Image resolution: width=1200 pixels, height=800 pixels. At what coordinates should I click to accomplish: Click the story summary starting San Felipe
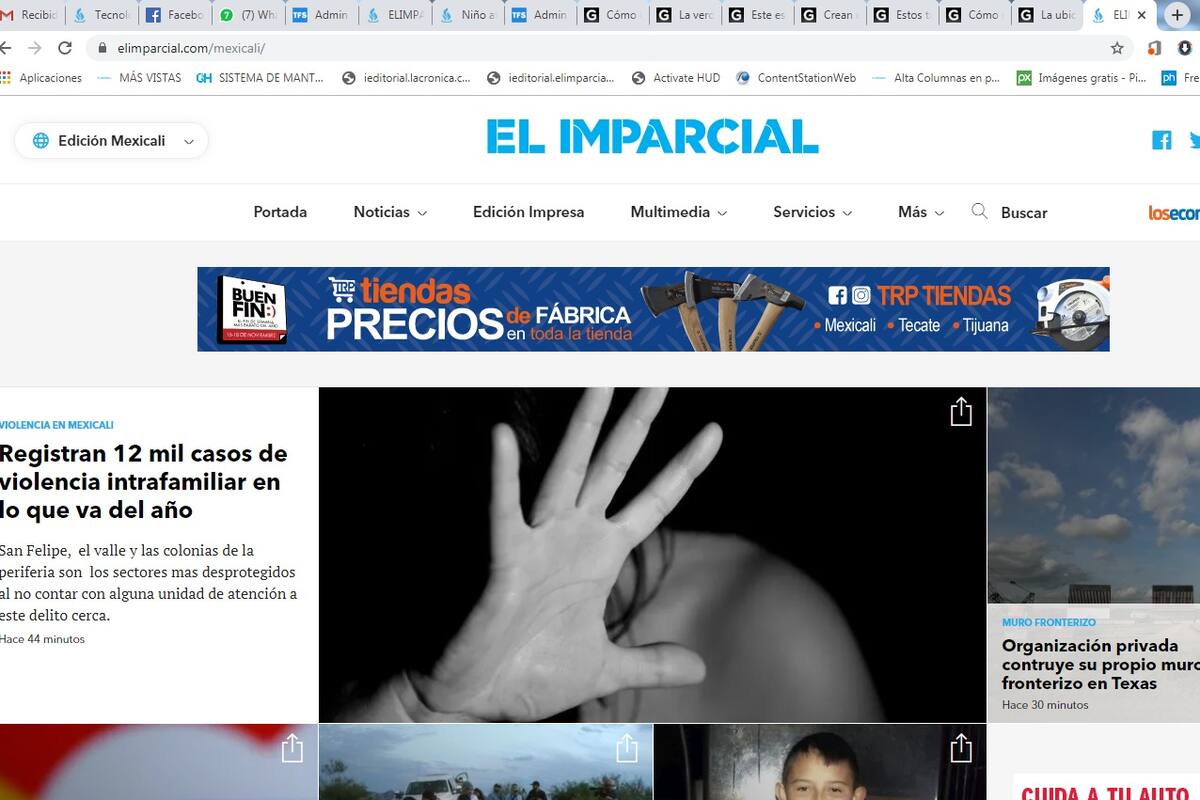(x=149, y=583)
